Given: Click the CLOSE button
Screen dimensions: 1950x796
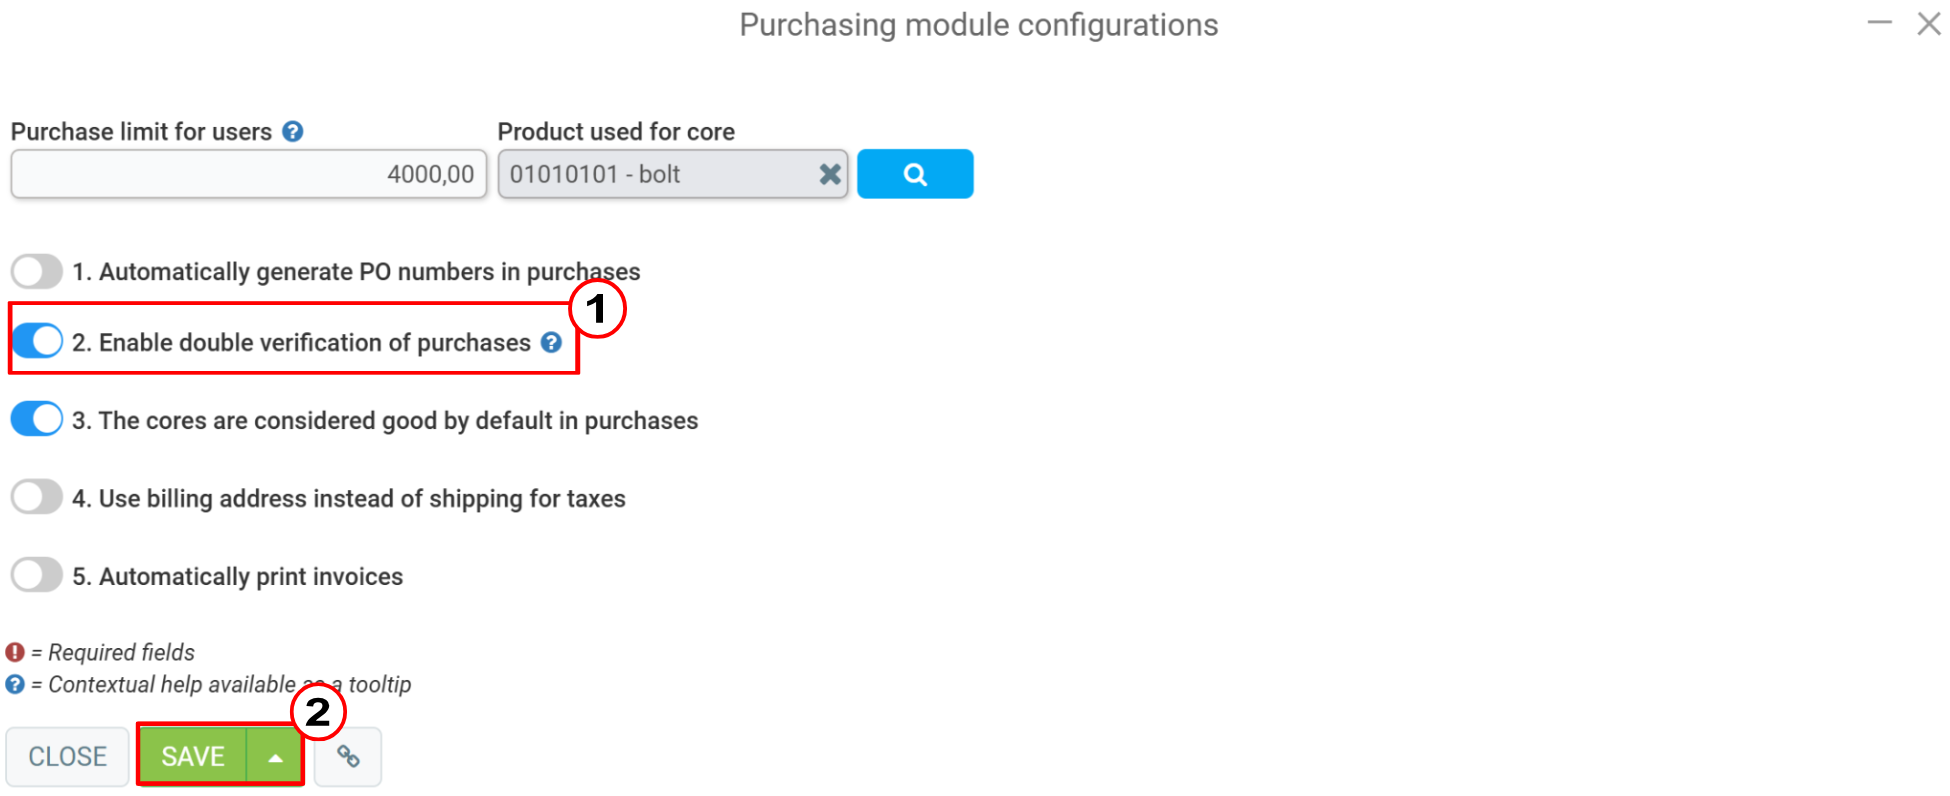Looking at the screenshot, I should tap(66, 756).
